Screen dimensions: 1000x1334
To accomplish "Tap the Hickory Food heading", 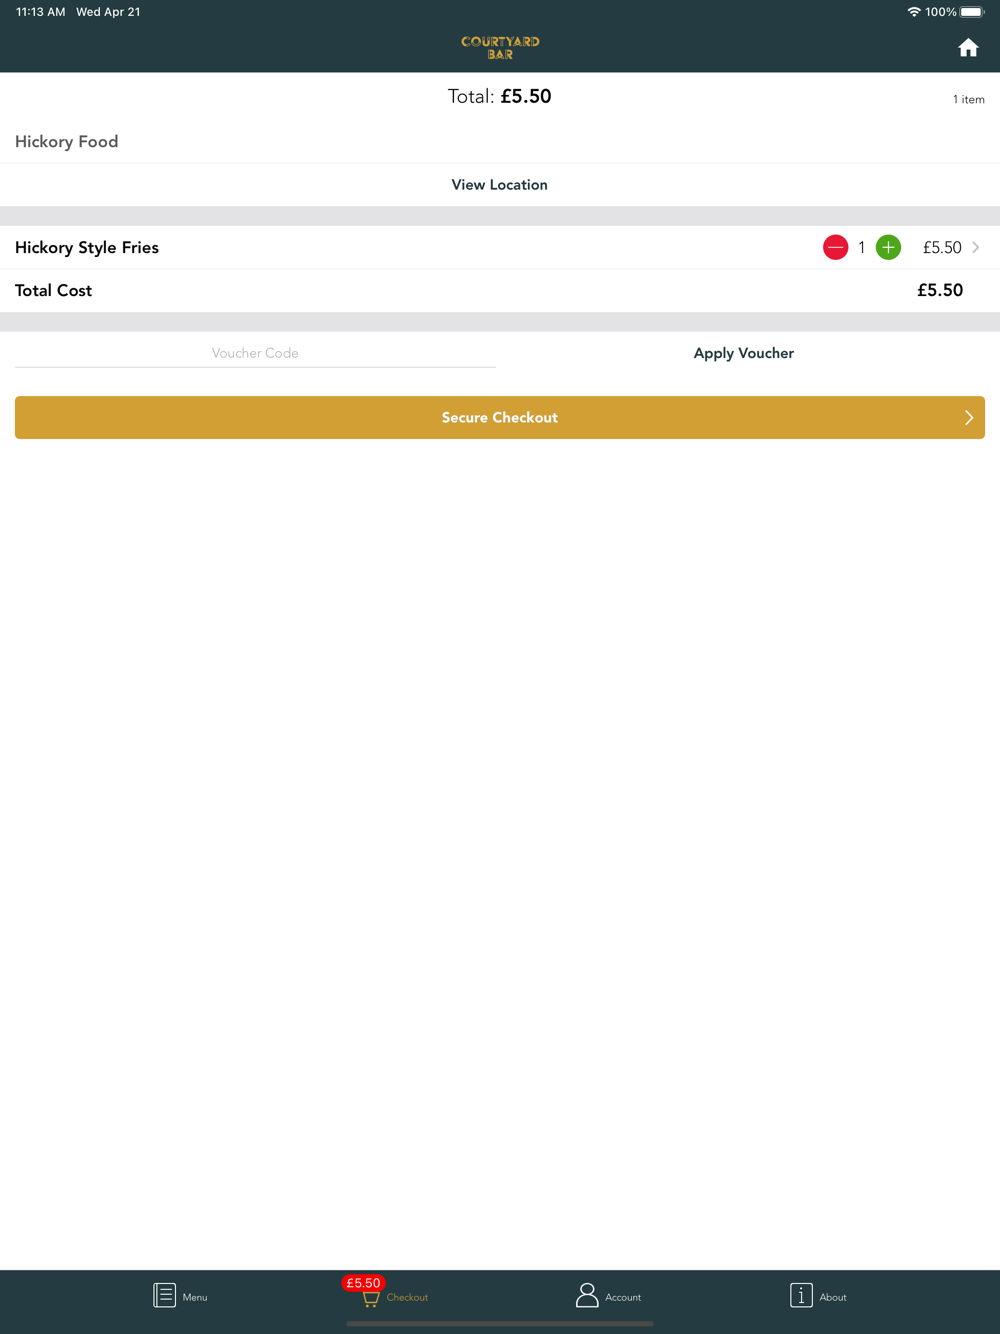I will pos(66,142).
